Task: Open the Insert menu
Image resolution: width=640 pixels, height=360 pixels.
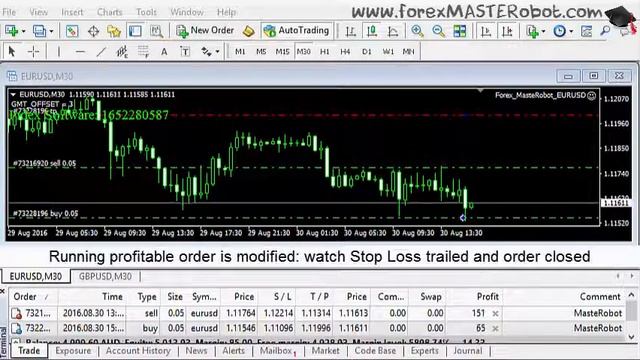Action: pos(72,12)
